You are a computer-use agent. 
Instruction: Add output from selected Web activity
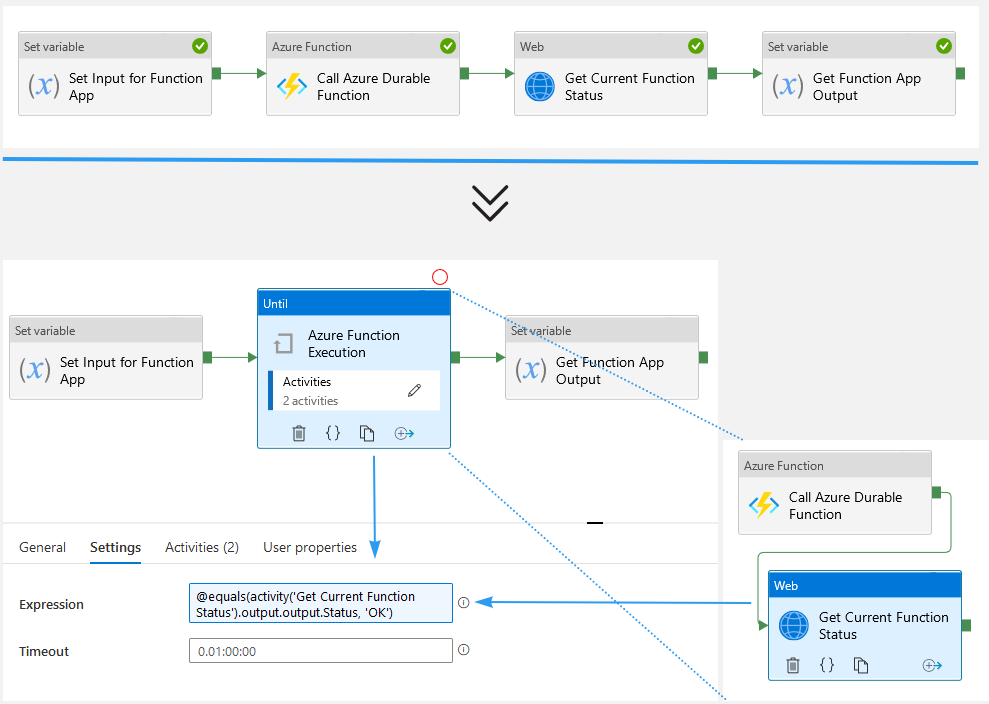click(x=932, y=666)
